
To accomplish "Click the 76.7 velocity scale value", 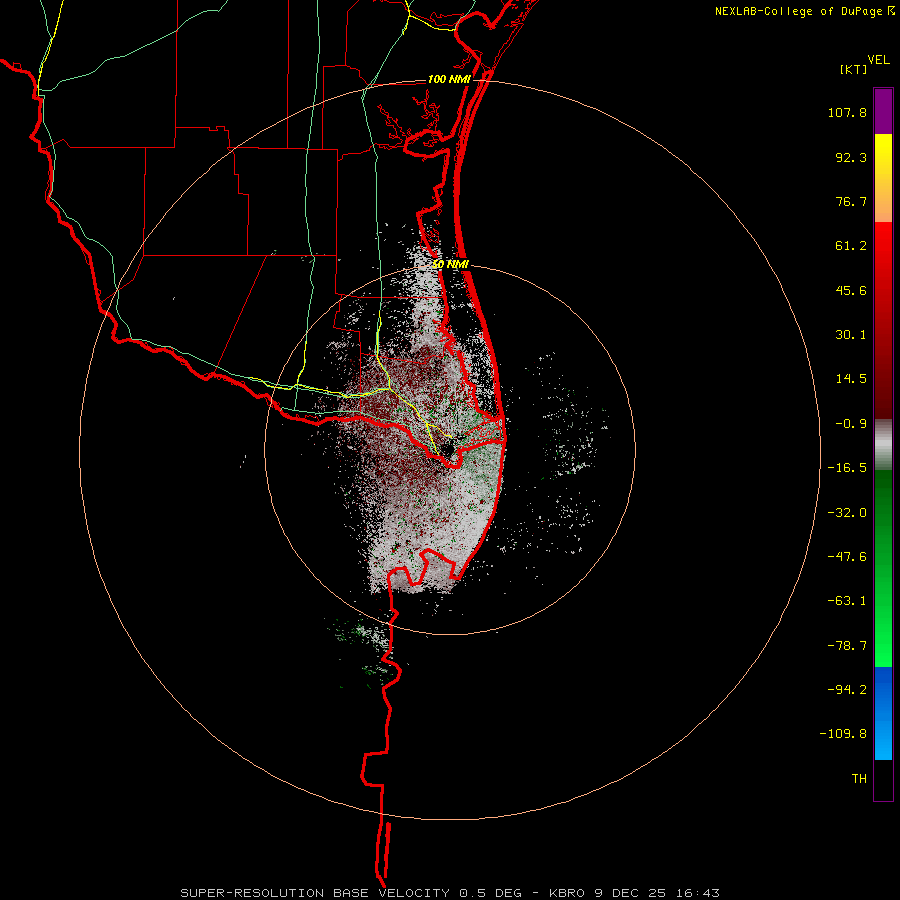I will [x=851, y=201].
